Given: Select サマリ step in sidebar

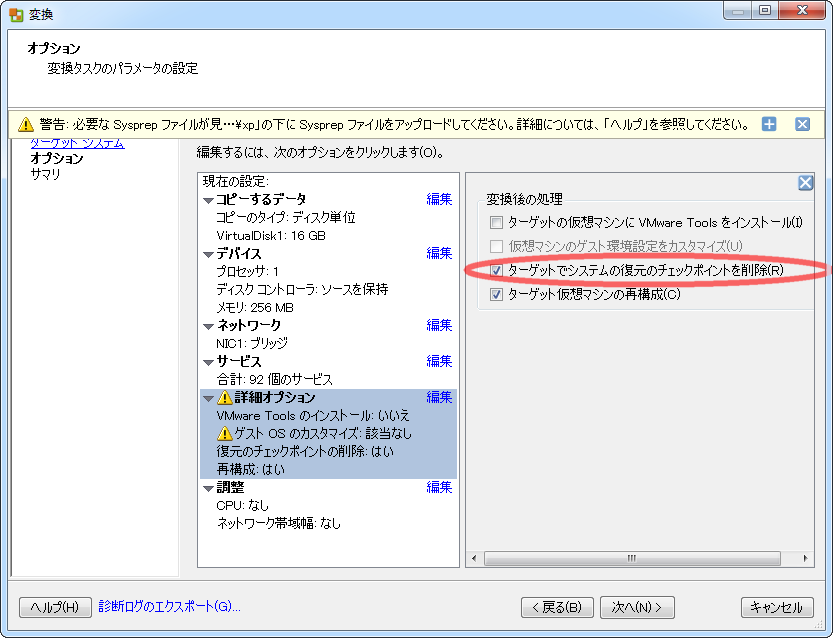Looking at the screenshot, I should pyautogui.click(x=46, y=174).
